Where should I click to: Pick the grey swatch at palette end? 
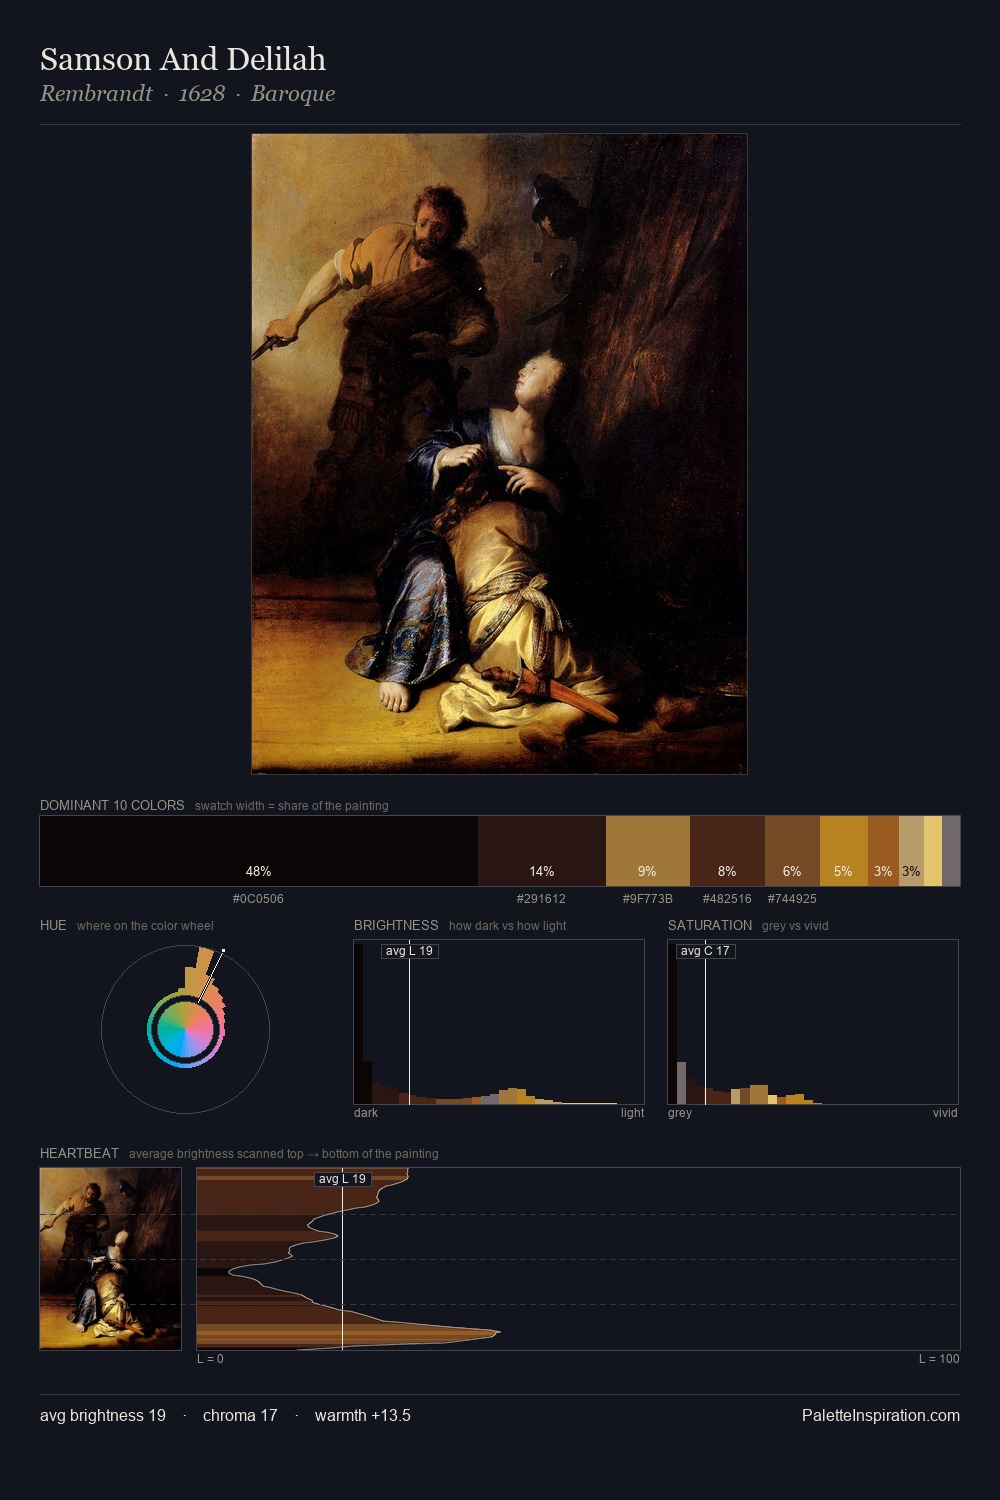(951, 851)
